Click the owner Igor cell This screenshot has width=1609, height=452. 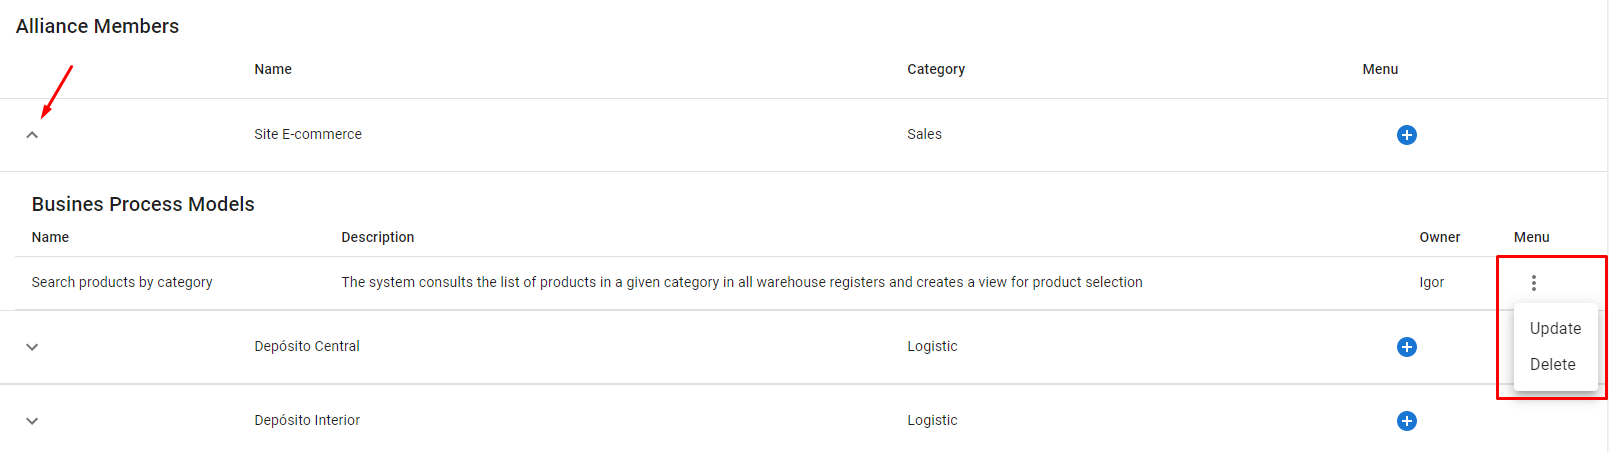coord(1431,282)
